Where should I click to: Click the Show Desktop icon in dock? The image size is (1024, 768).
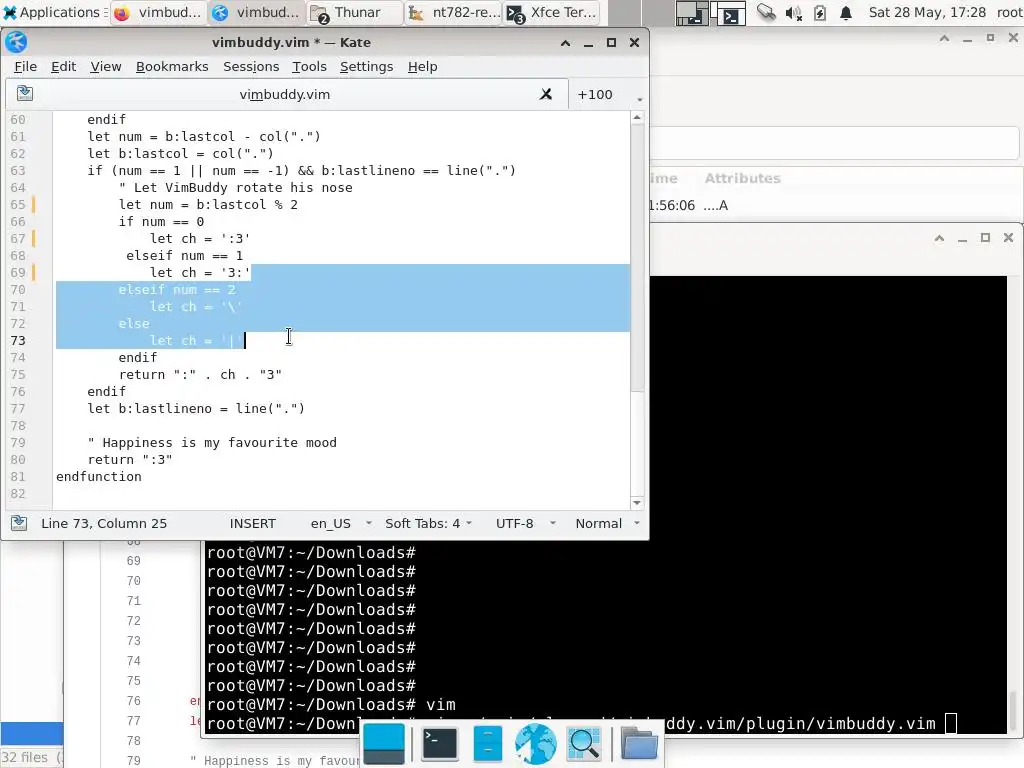(x=383, y=744)
